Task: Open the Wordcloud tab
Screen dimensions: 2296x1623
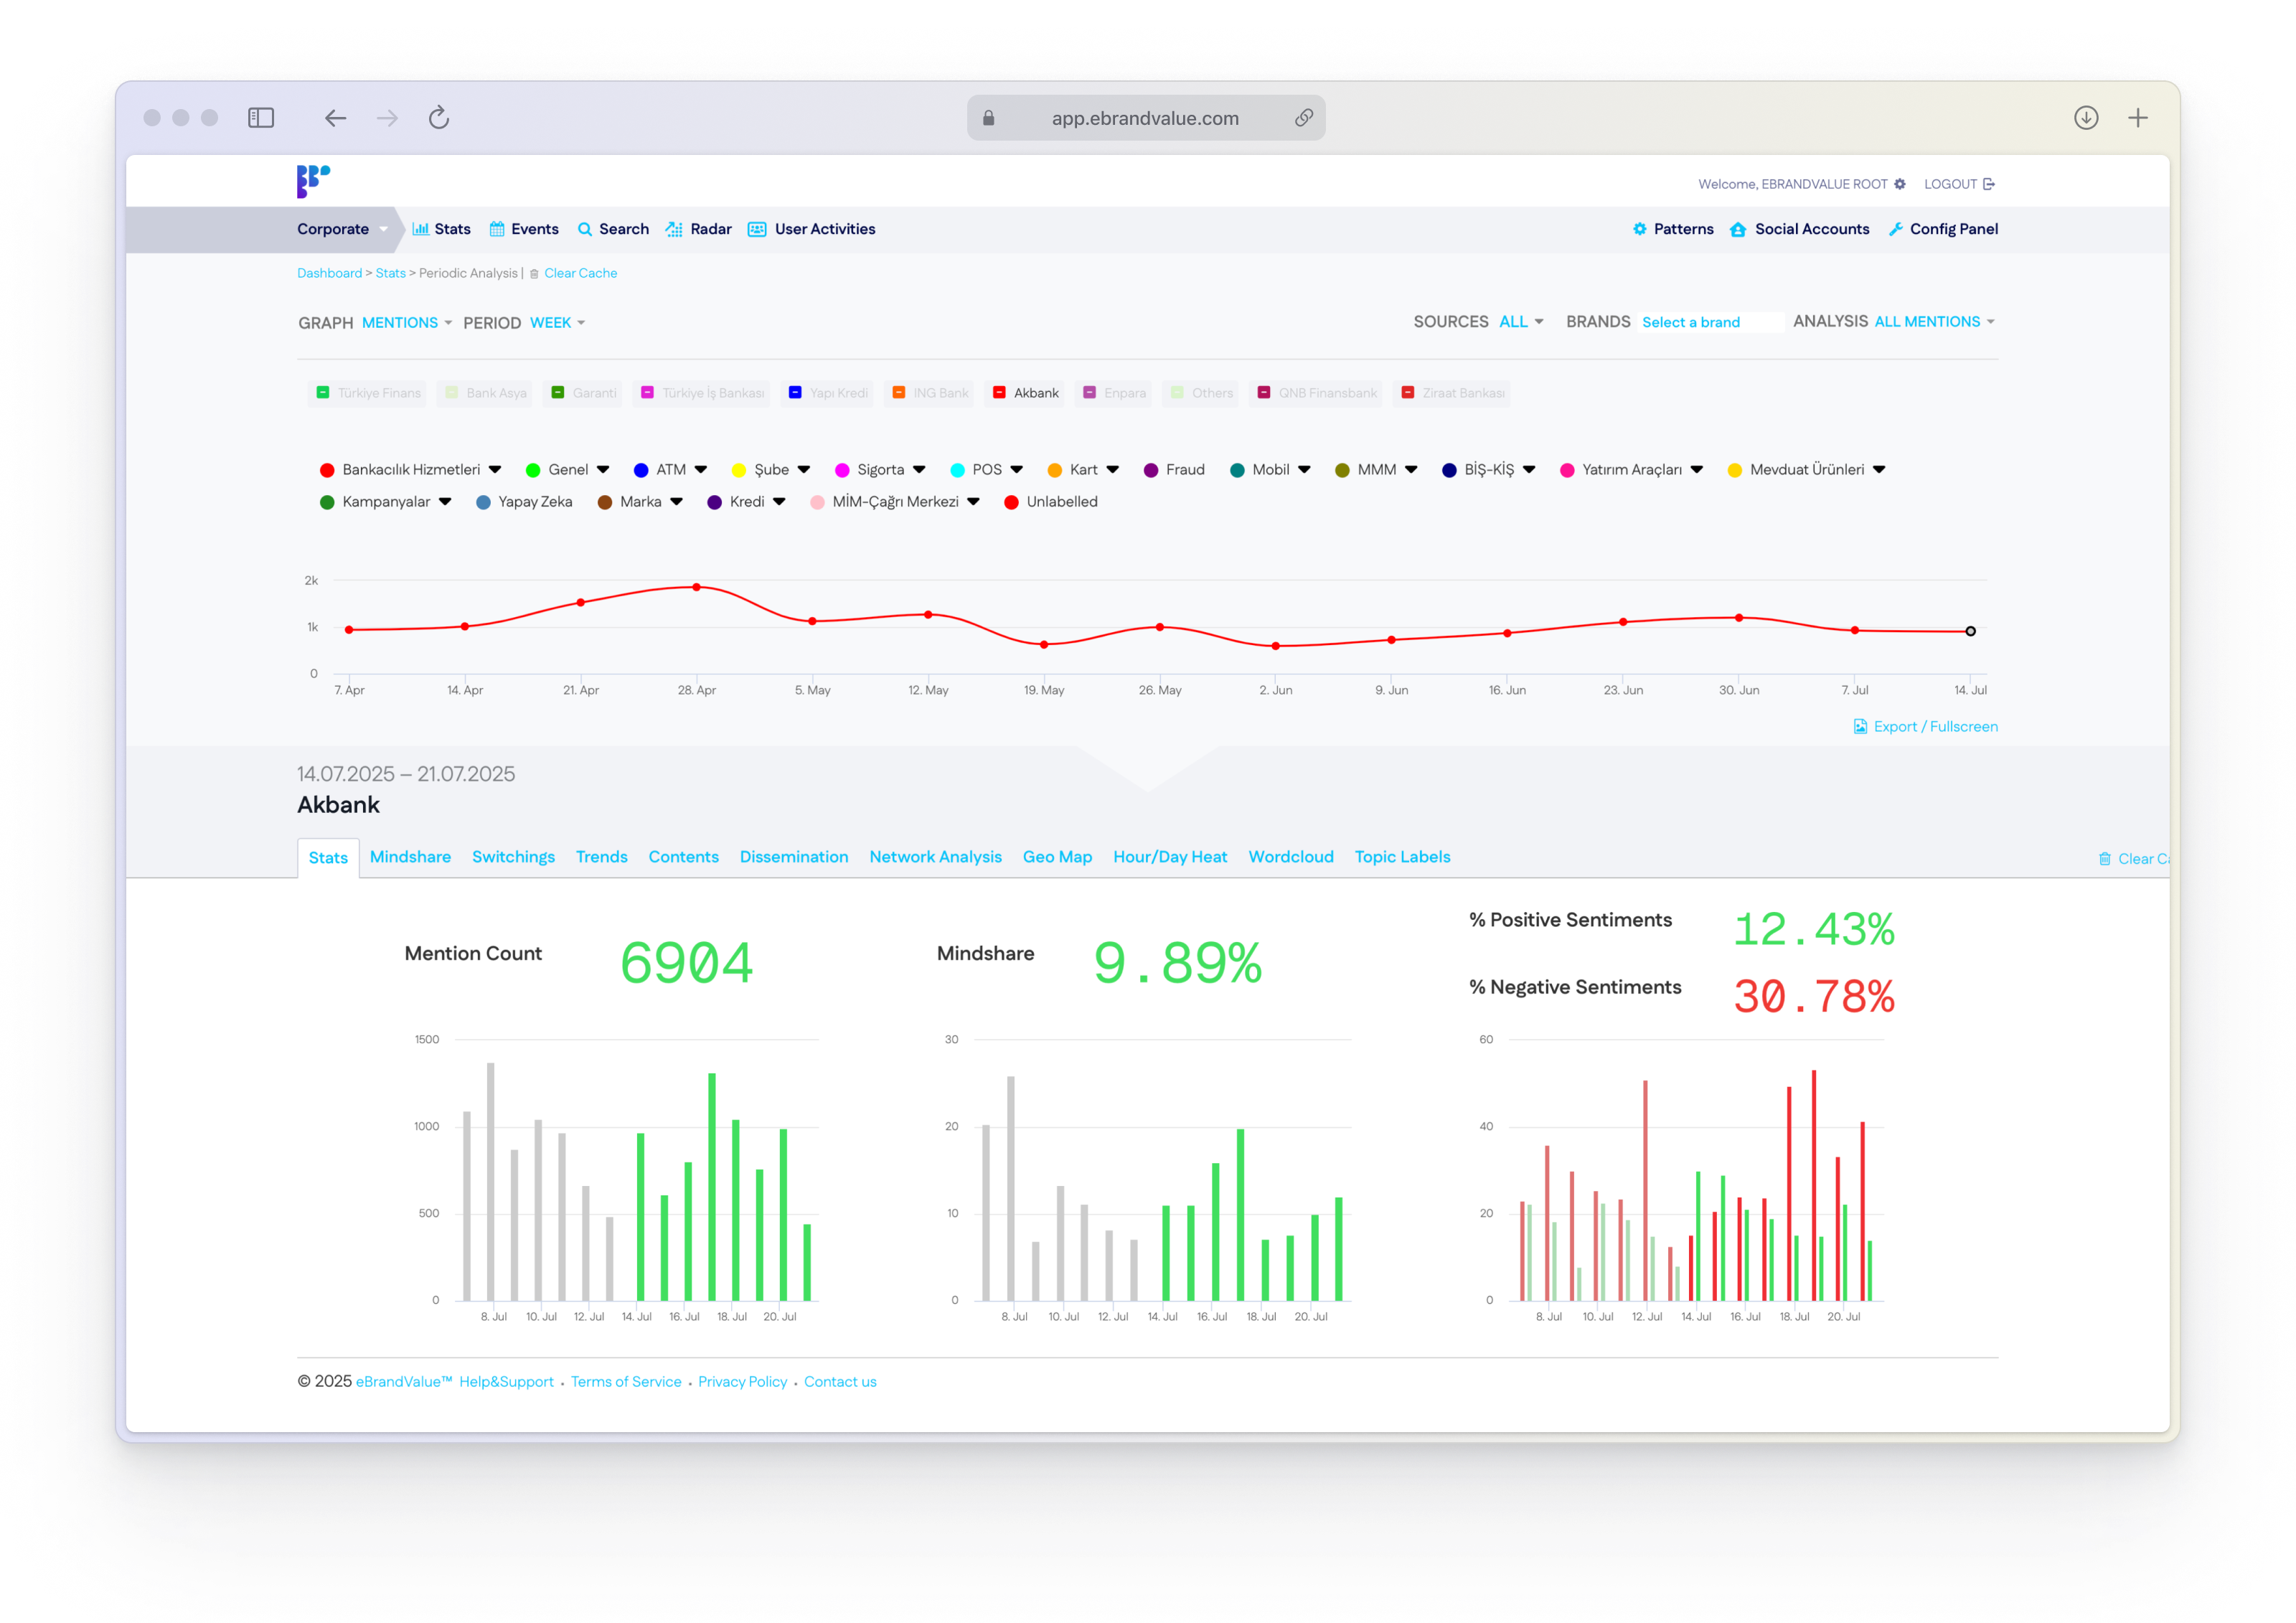Action: (1291, 856)
